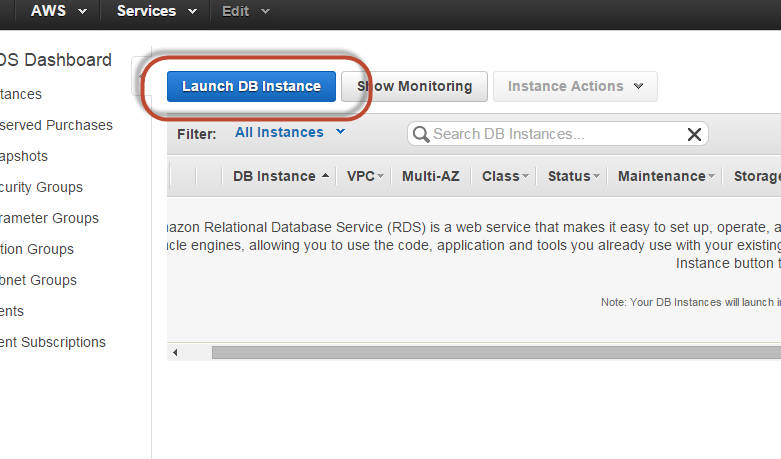Image resolution: width=781 pixels, height=459 pixels.
Task: Click the Launch DB Instance button
Action: 251,87
